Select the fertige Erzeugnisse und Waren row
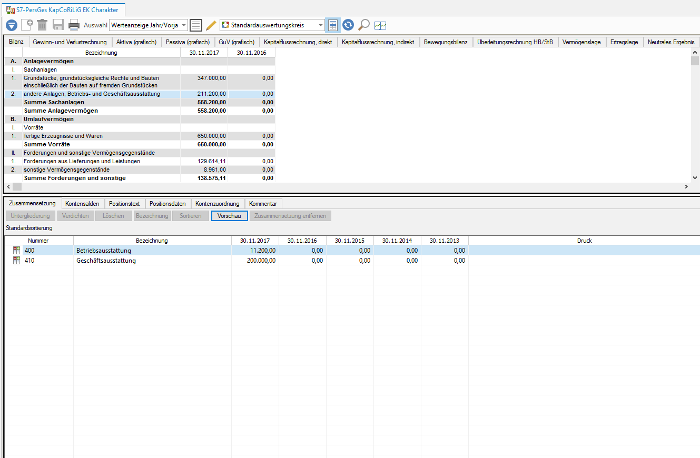This screenshot has width=700, height=458. [x=140, y=136]
